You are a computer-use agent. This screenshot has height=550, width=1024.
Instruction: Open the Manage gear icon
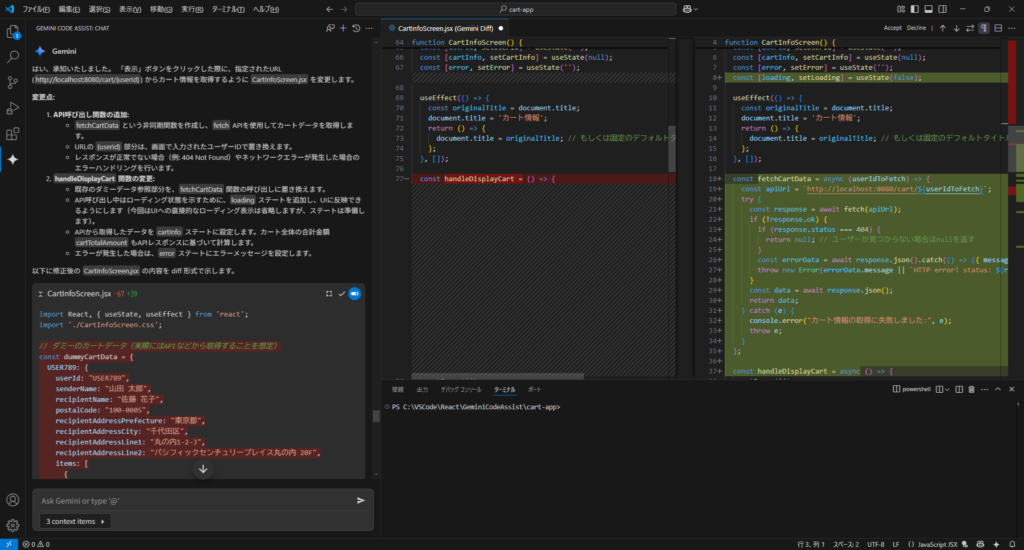(x=12, y=525)
